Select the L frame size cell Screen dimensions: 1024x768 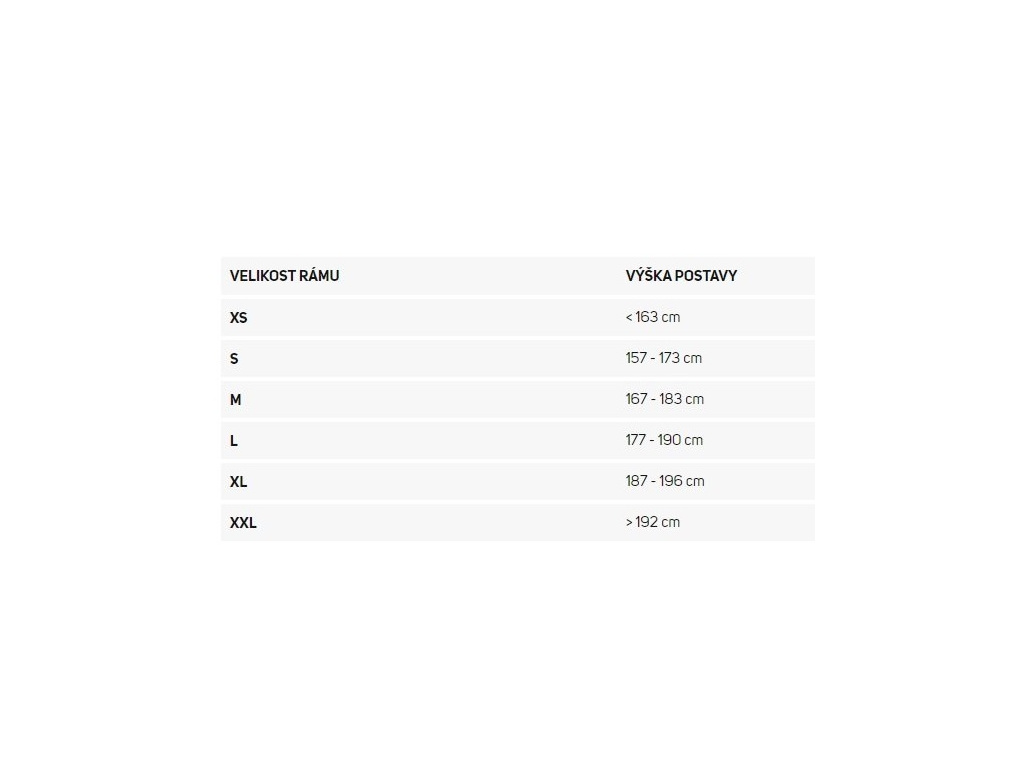tap(234, 441)
